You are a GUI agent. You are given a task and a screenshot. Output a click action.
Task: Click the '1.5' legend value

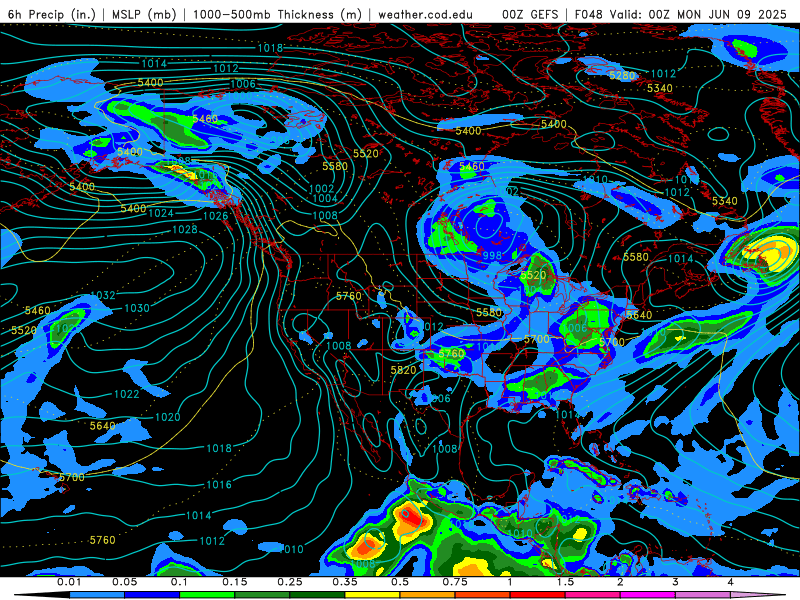tap(565, 582)
